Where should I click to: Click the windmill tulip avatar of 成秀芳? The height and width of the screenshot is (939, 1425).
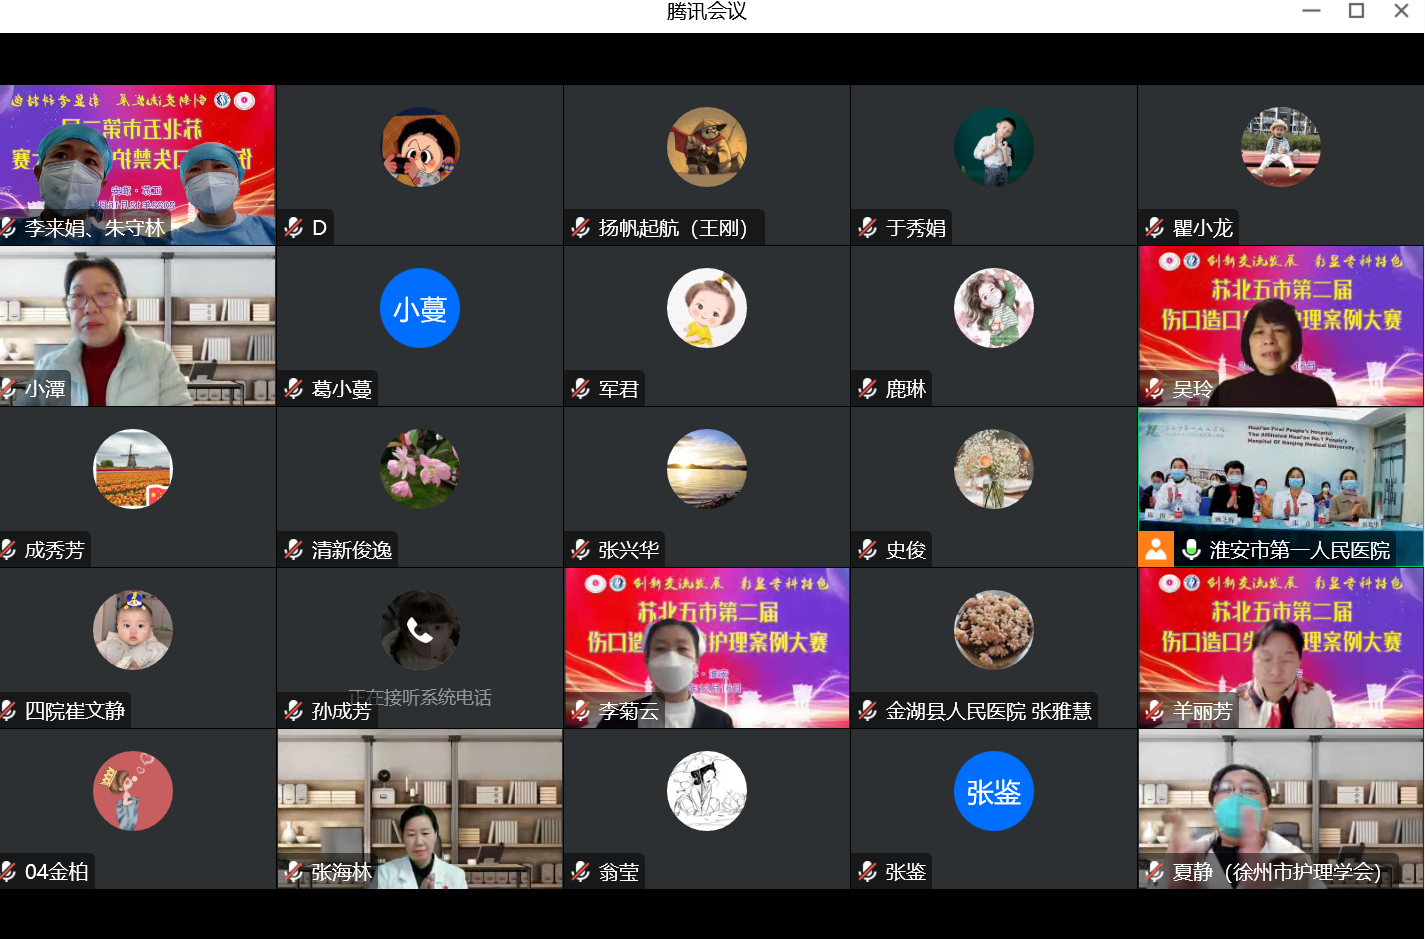(133, 469)
